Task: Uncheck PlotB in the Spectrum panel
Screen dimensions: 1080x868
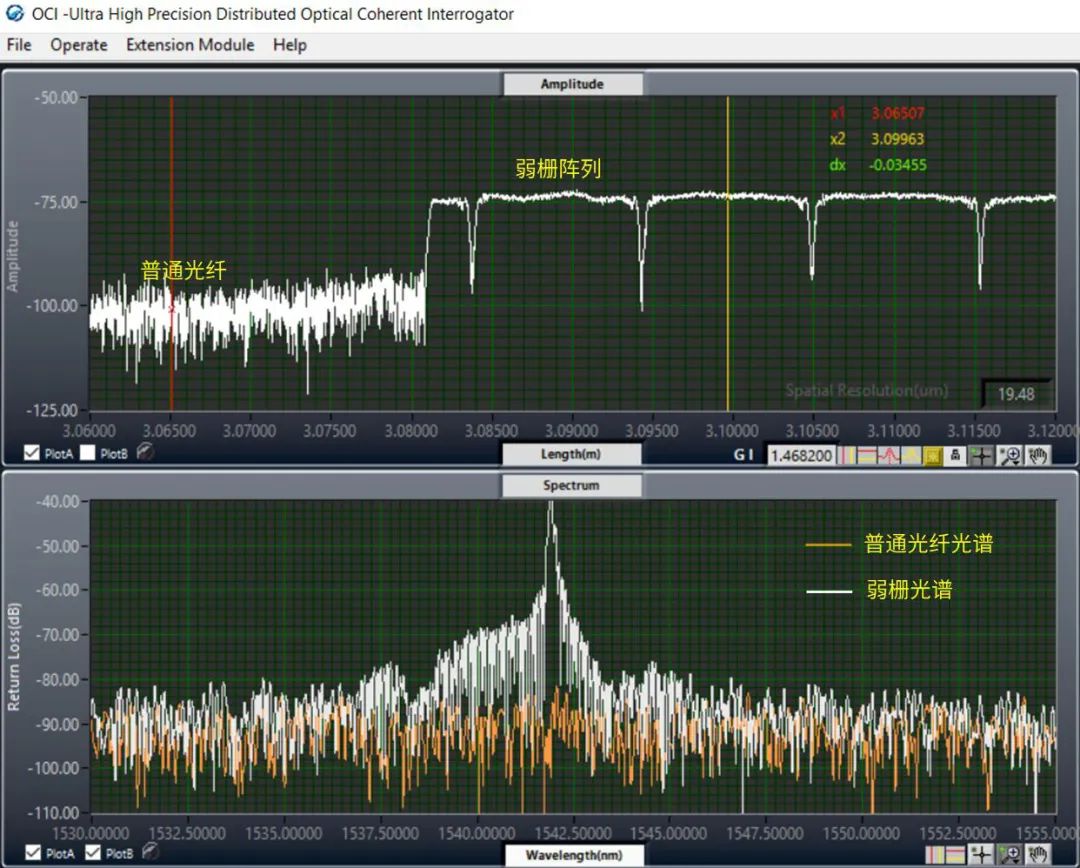Action: (x=92, y=853)
